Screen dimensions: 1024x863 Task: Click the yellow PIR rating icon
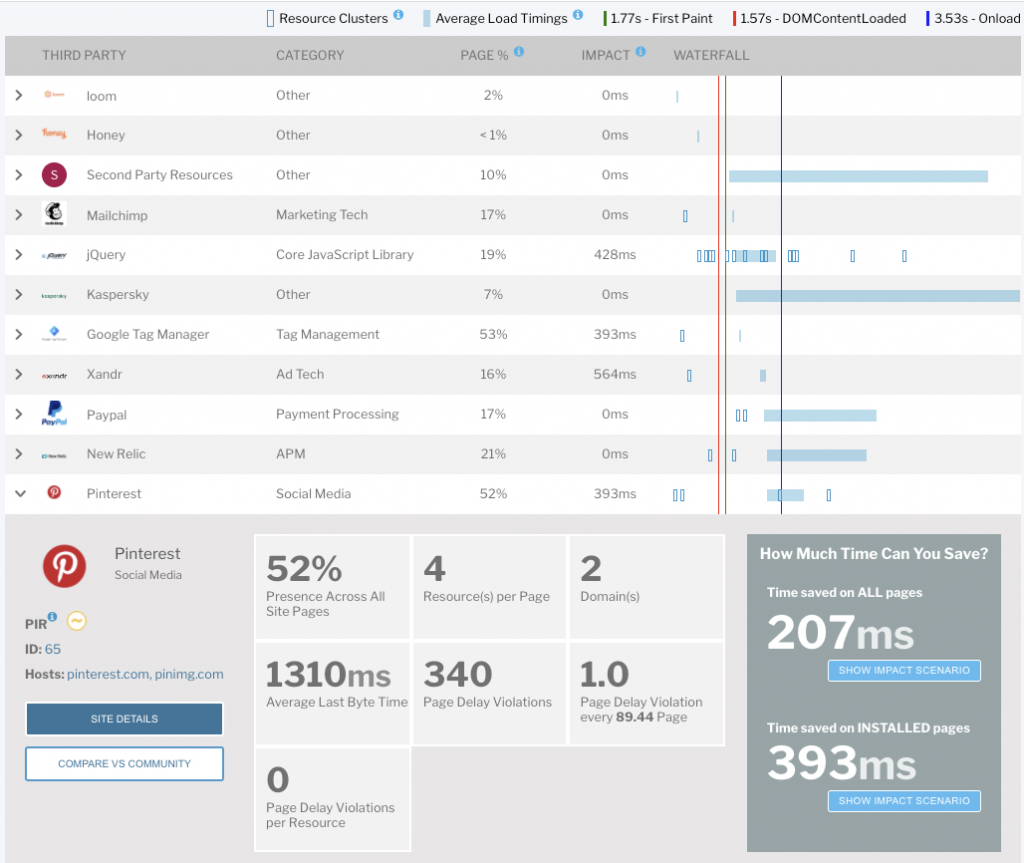(x=77, y=621)
